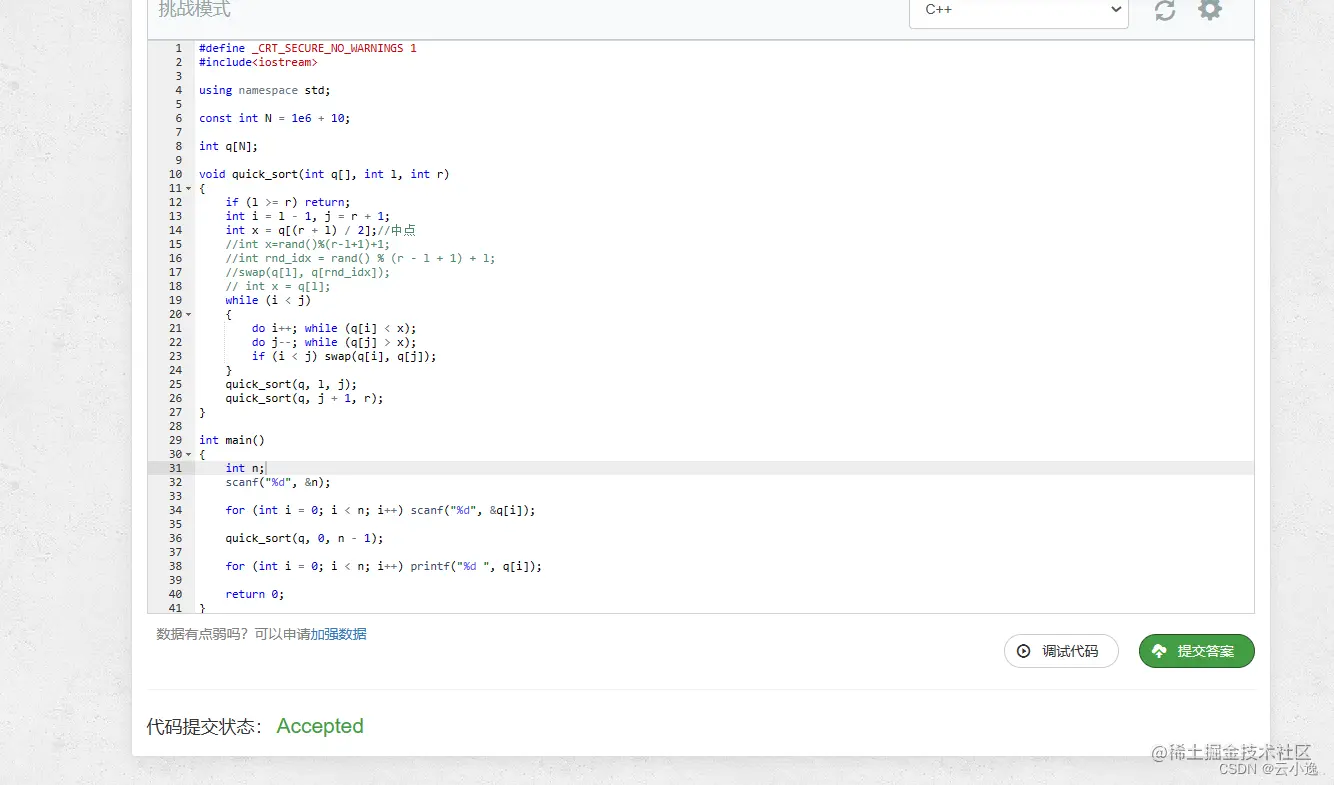Click the "const int N = 1e6 + 10;" line
The image size is (1334, 785).
pyautogui.click(x=274, y=118)
